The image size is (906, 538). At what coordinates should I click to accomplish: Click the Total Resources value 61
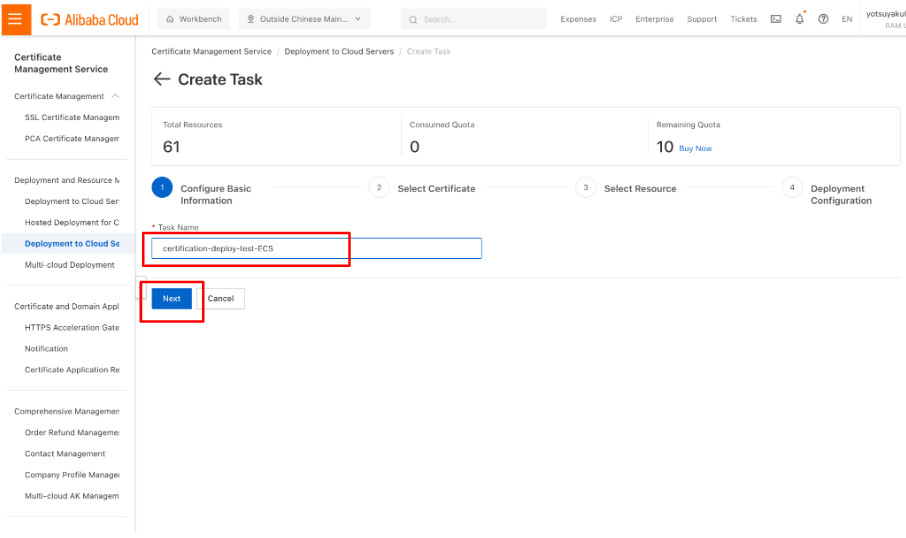tap(171, 147)
